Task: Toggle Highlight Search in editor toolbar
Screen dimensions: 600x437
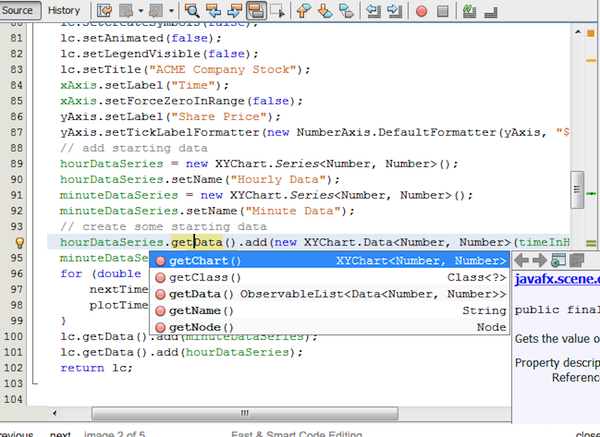Action: [x=256, y=11]
